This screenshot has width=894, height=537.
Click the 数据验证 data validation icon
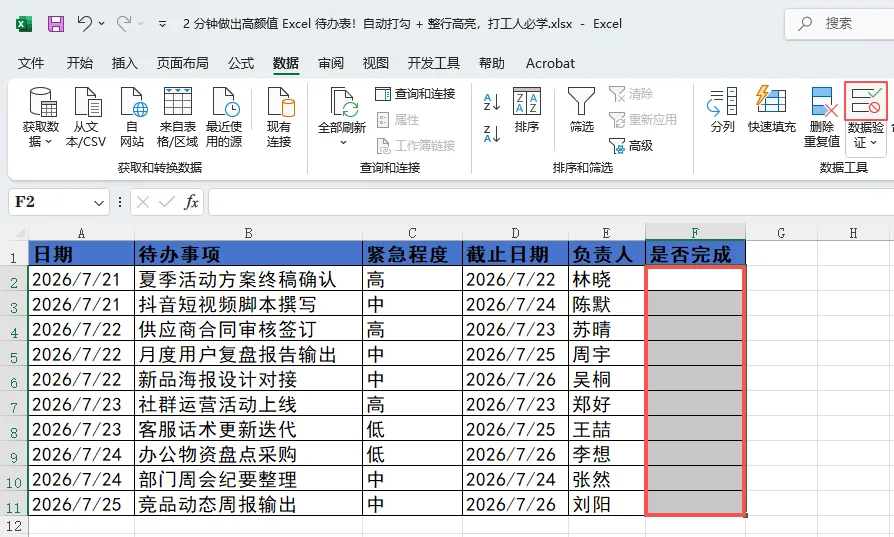click(865, 101)
